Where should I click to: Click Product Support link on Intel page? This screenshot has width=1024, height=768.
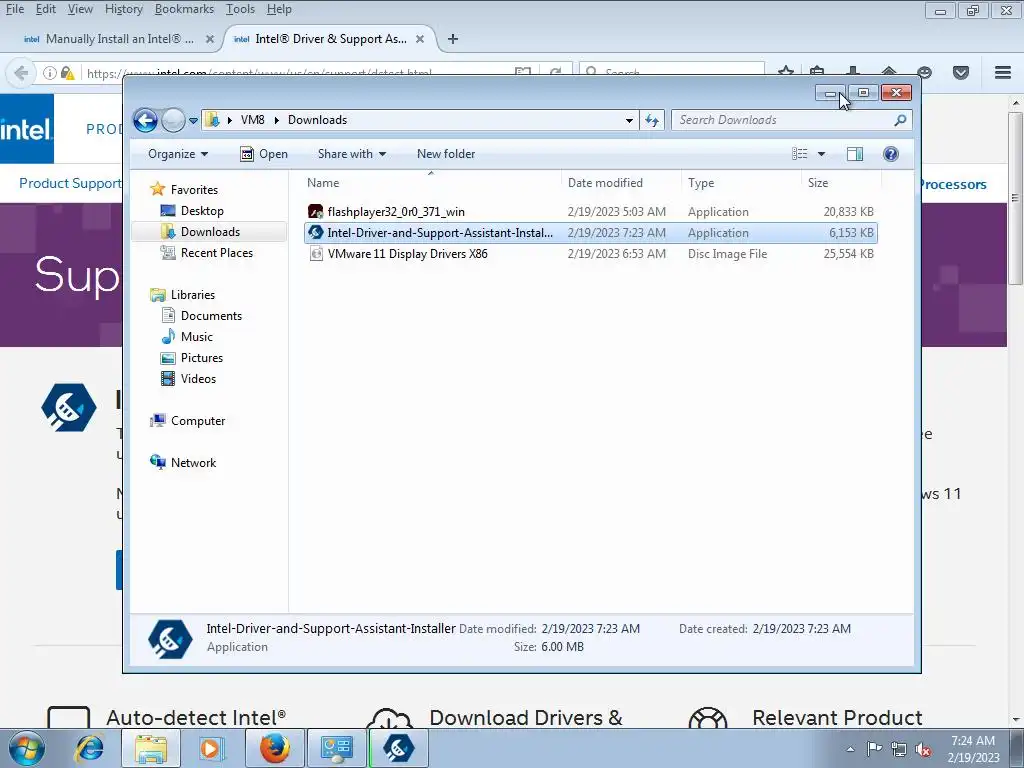[x=70, y=184]
